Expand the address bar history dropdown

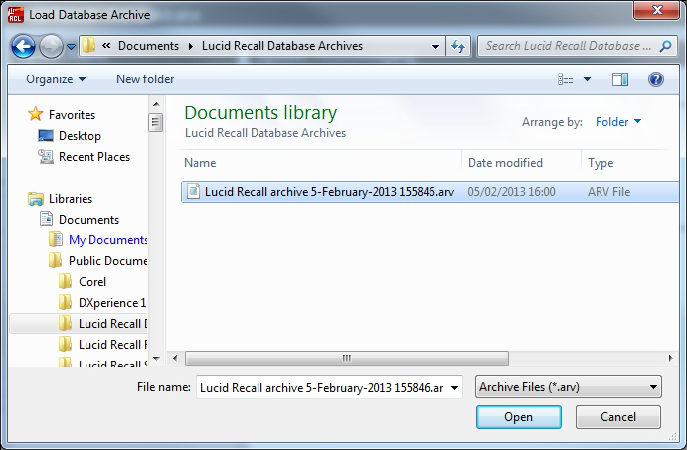(435, 46)
